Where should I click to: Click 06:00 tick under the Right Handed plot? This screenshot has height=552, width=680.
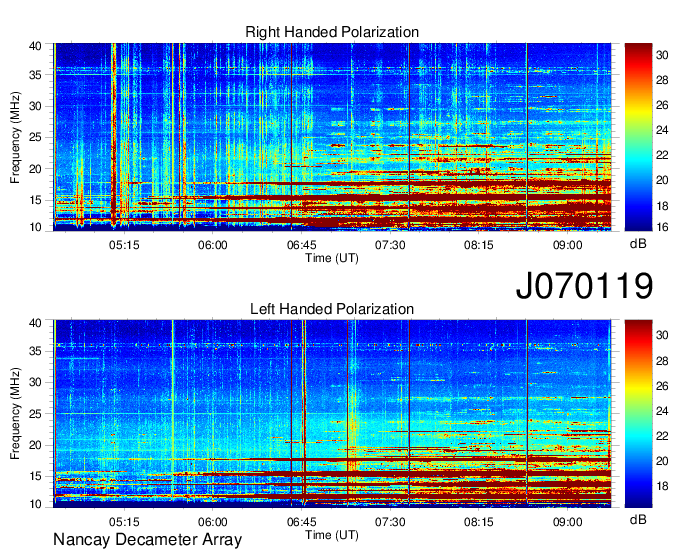pos(212,245)
